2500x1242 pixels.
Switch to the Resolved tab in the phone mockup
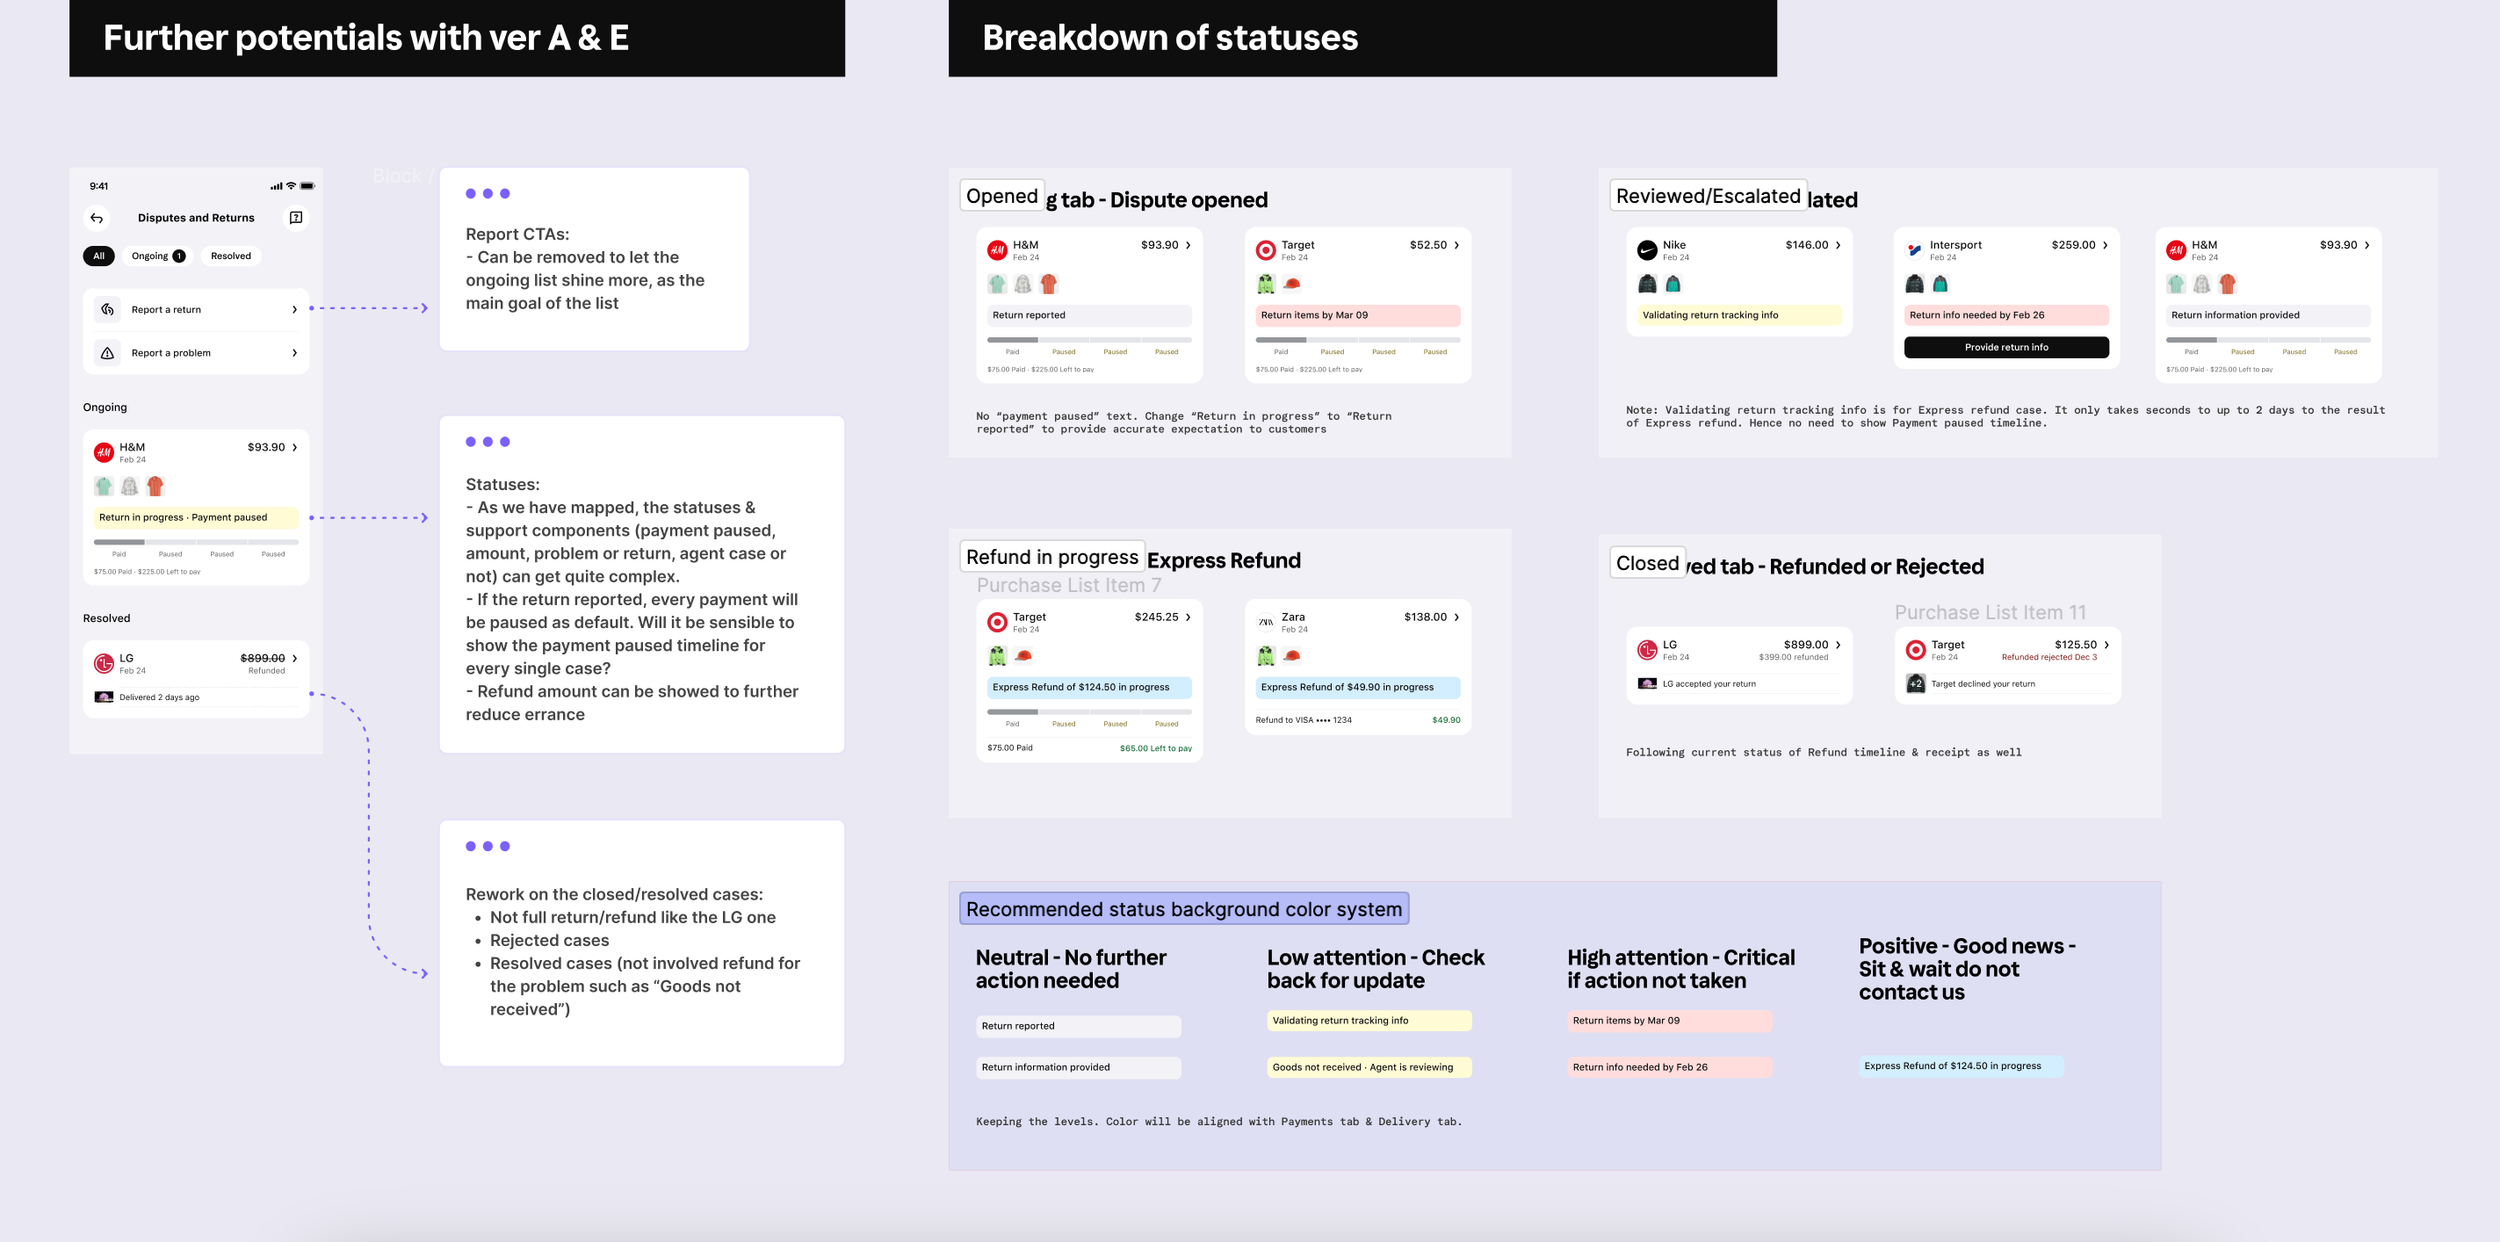[x=231, y=256]
